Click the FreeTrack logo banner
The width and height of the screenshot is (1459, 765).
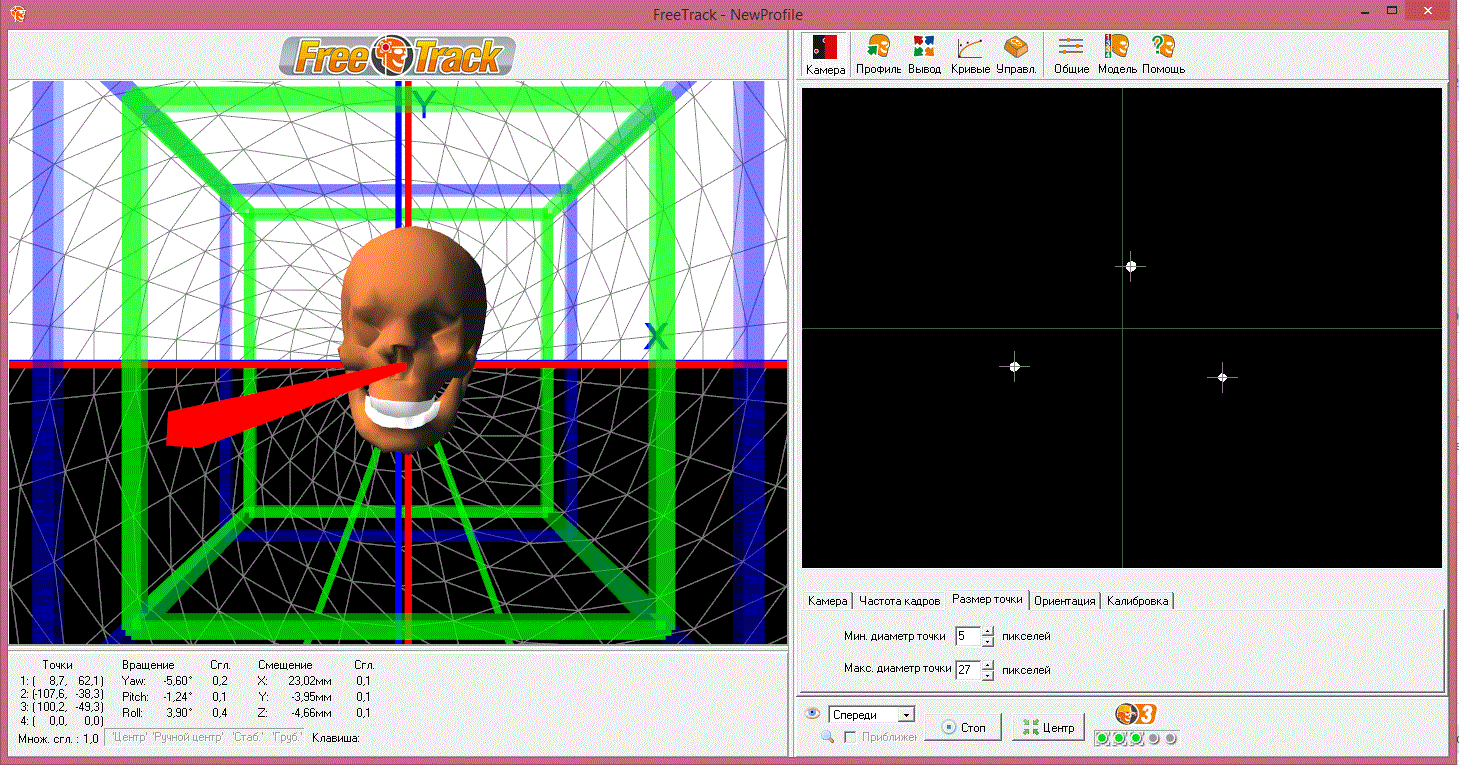[397, 56]
